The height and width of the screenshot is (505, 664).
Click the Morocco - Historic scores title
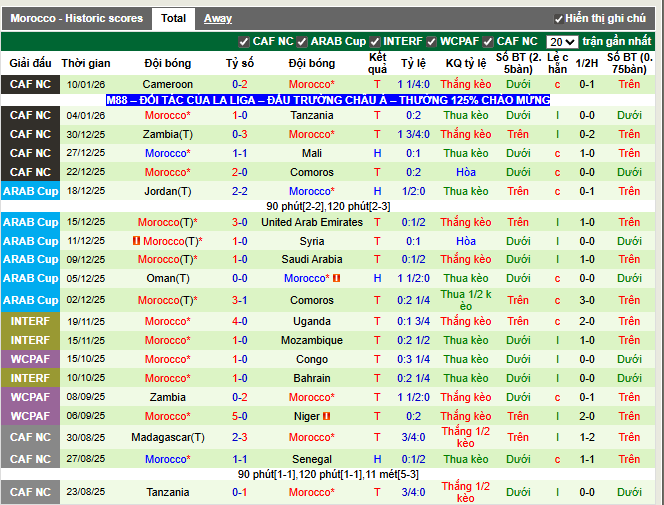tap(77, 19)
